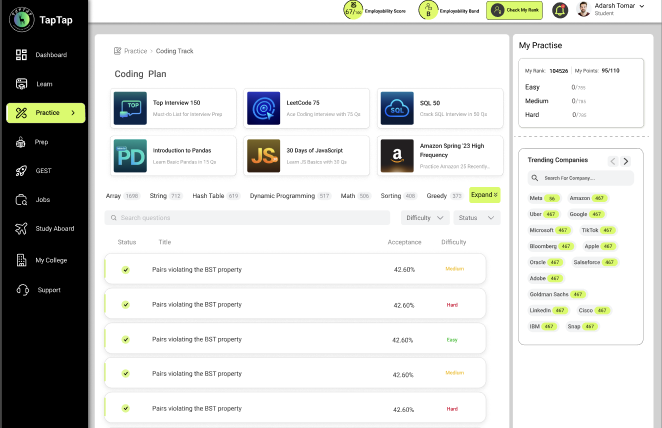Click the Dashboard grid icon
Viewport: 662px width, 428px height.
(x=21, y=55)
